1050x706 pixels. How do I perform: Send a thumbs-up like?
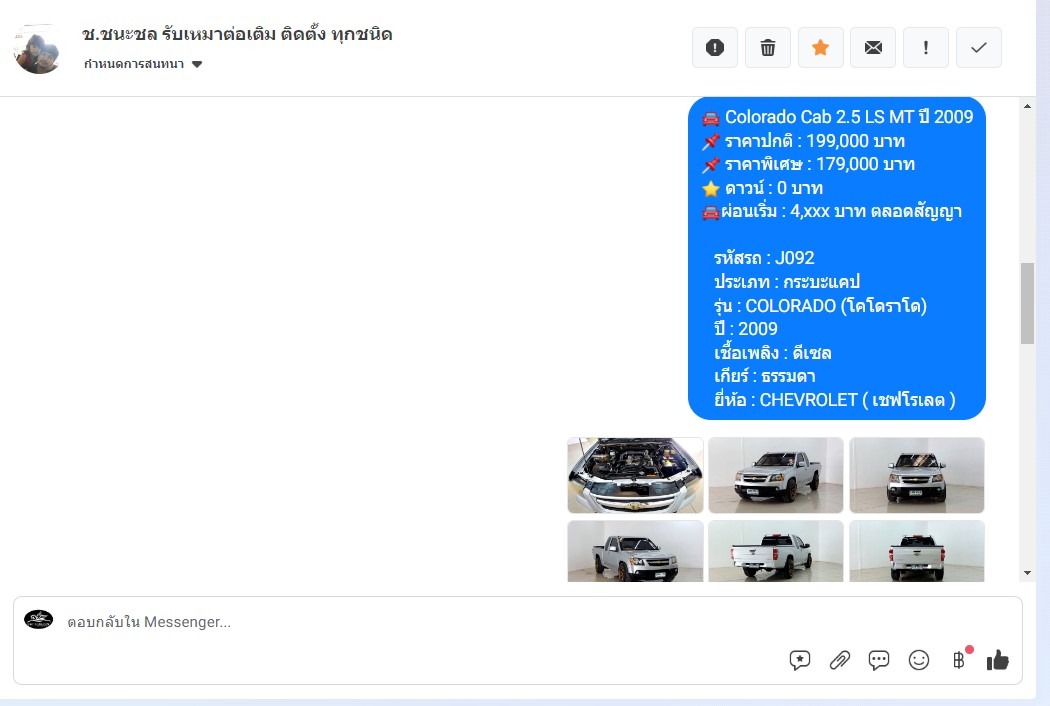(x=997, y=660)
